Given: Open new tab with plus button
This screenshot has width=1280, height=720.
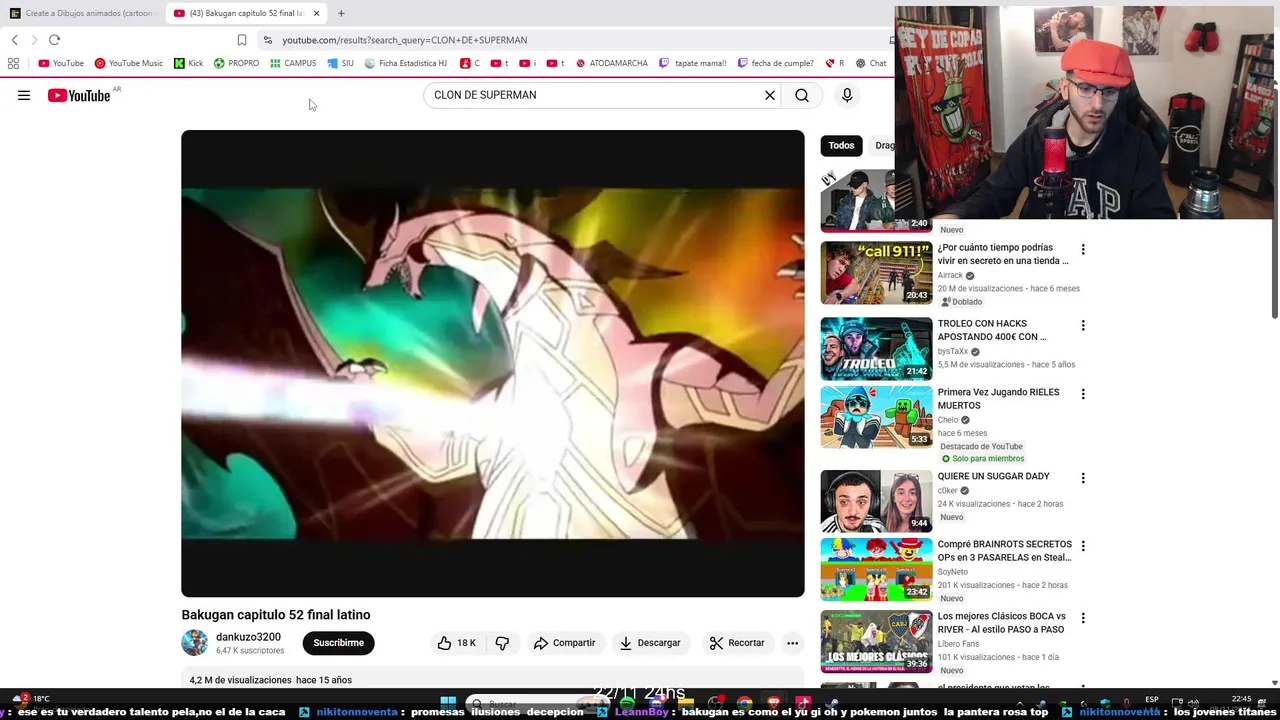Looking at the screenshot, I should click(x=341, y=13).
